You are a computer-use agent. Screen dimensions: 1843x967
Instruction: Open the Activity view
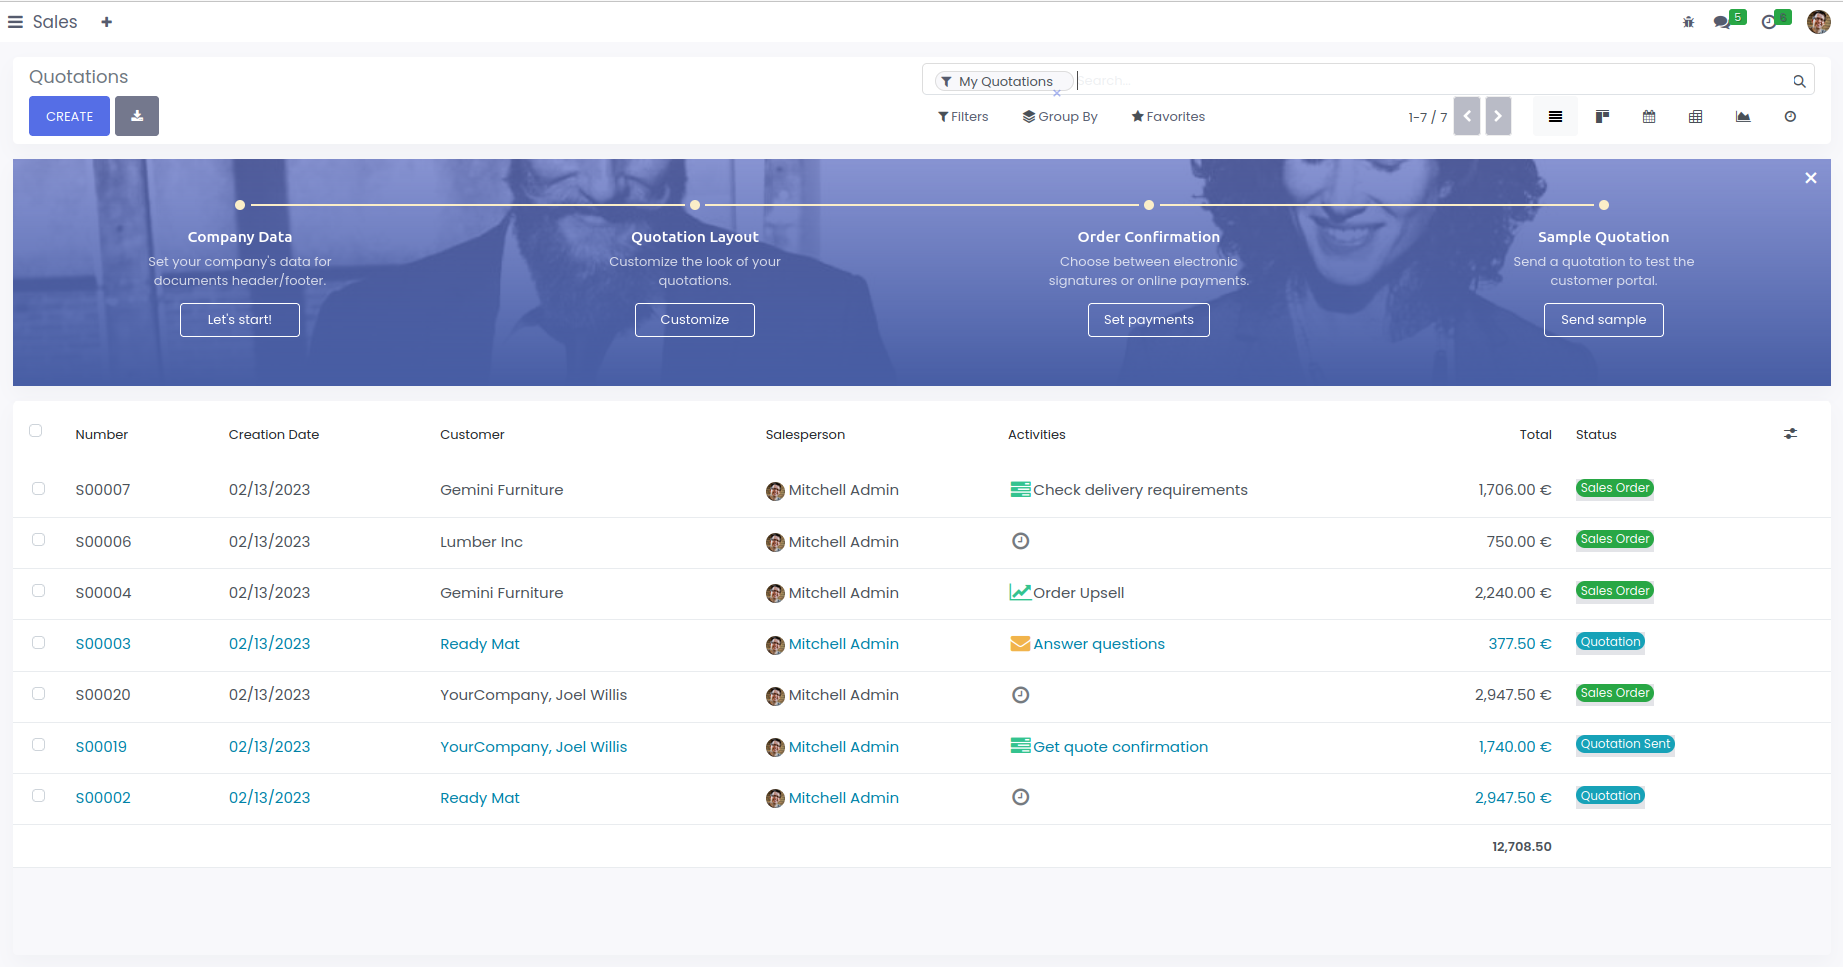click(x=1790, y=117)
